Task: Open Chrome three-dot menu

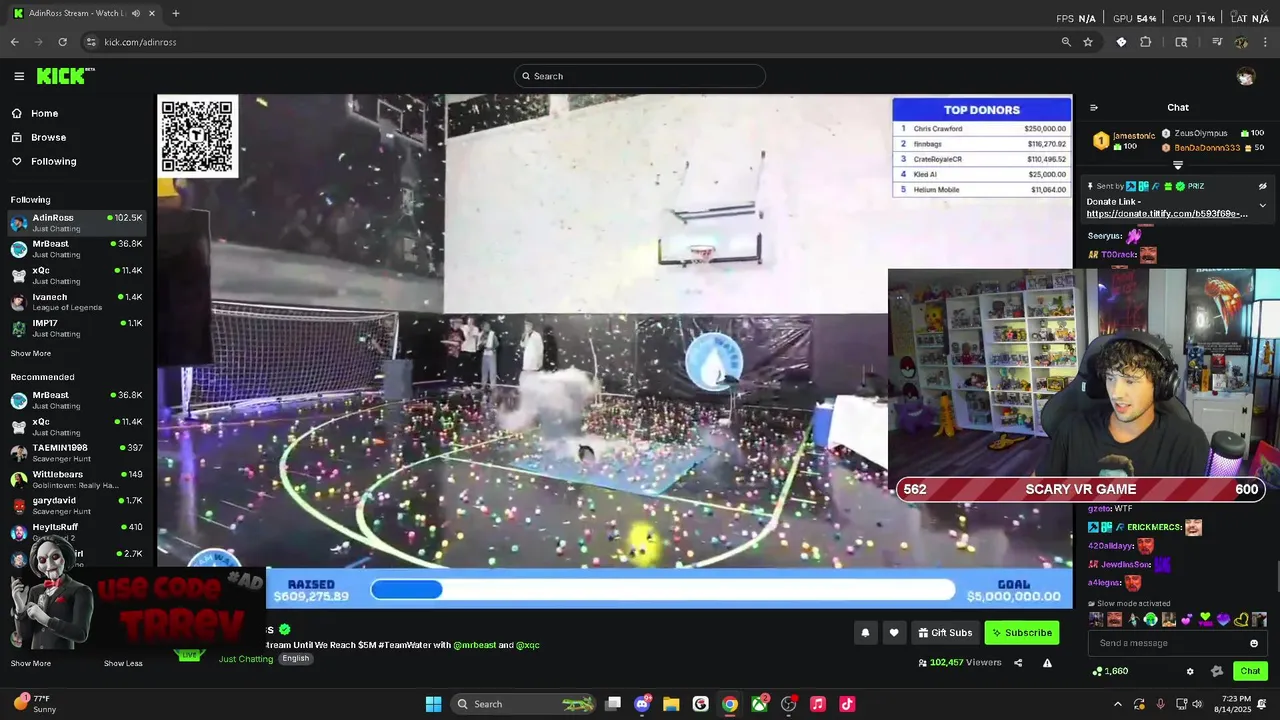Action: click(x=1265, y=42)
